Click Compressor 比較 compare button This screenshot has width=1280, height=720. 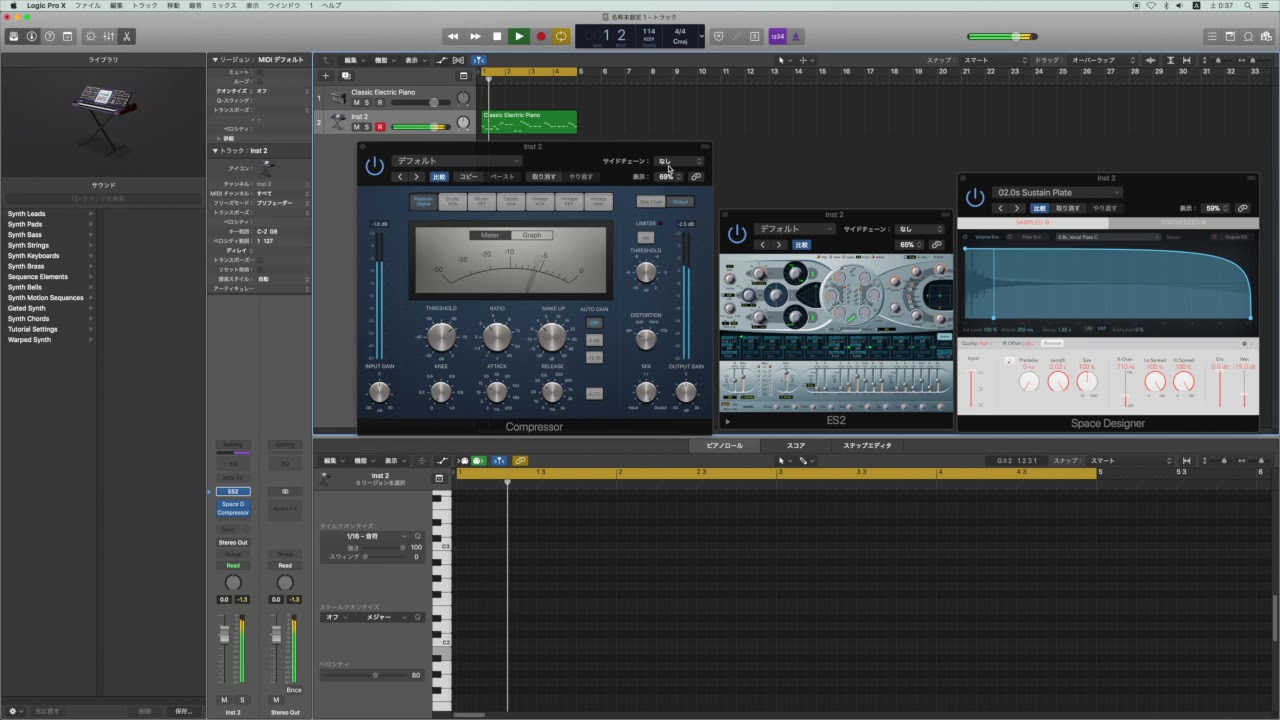tap(439, 177)
